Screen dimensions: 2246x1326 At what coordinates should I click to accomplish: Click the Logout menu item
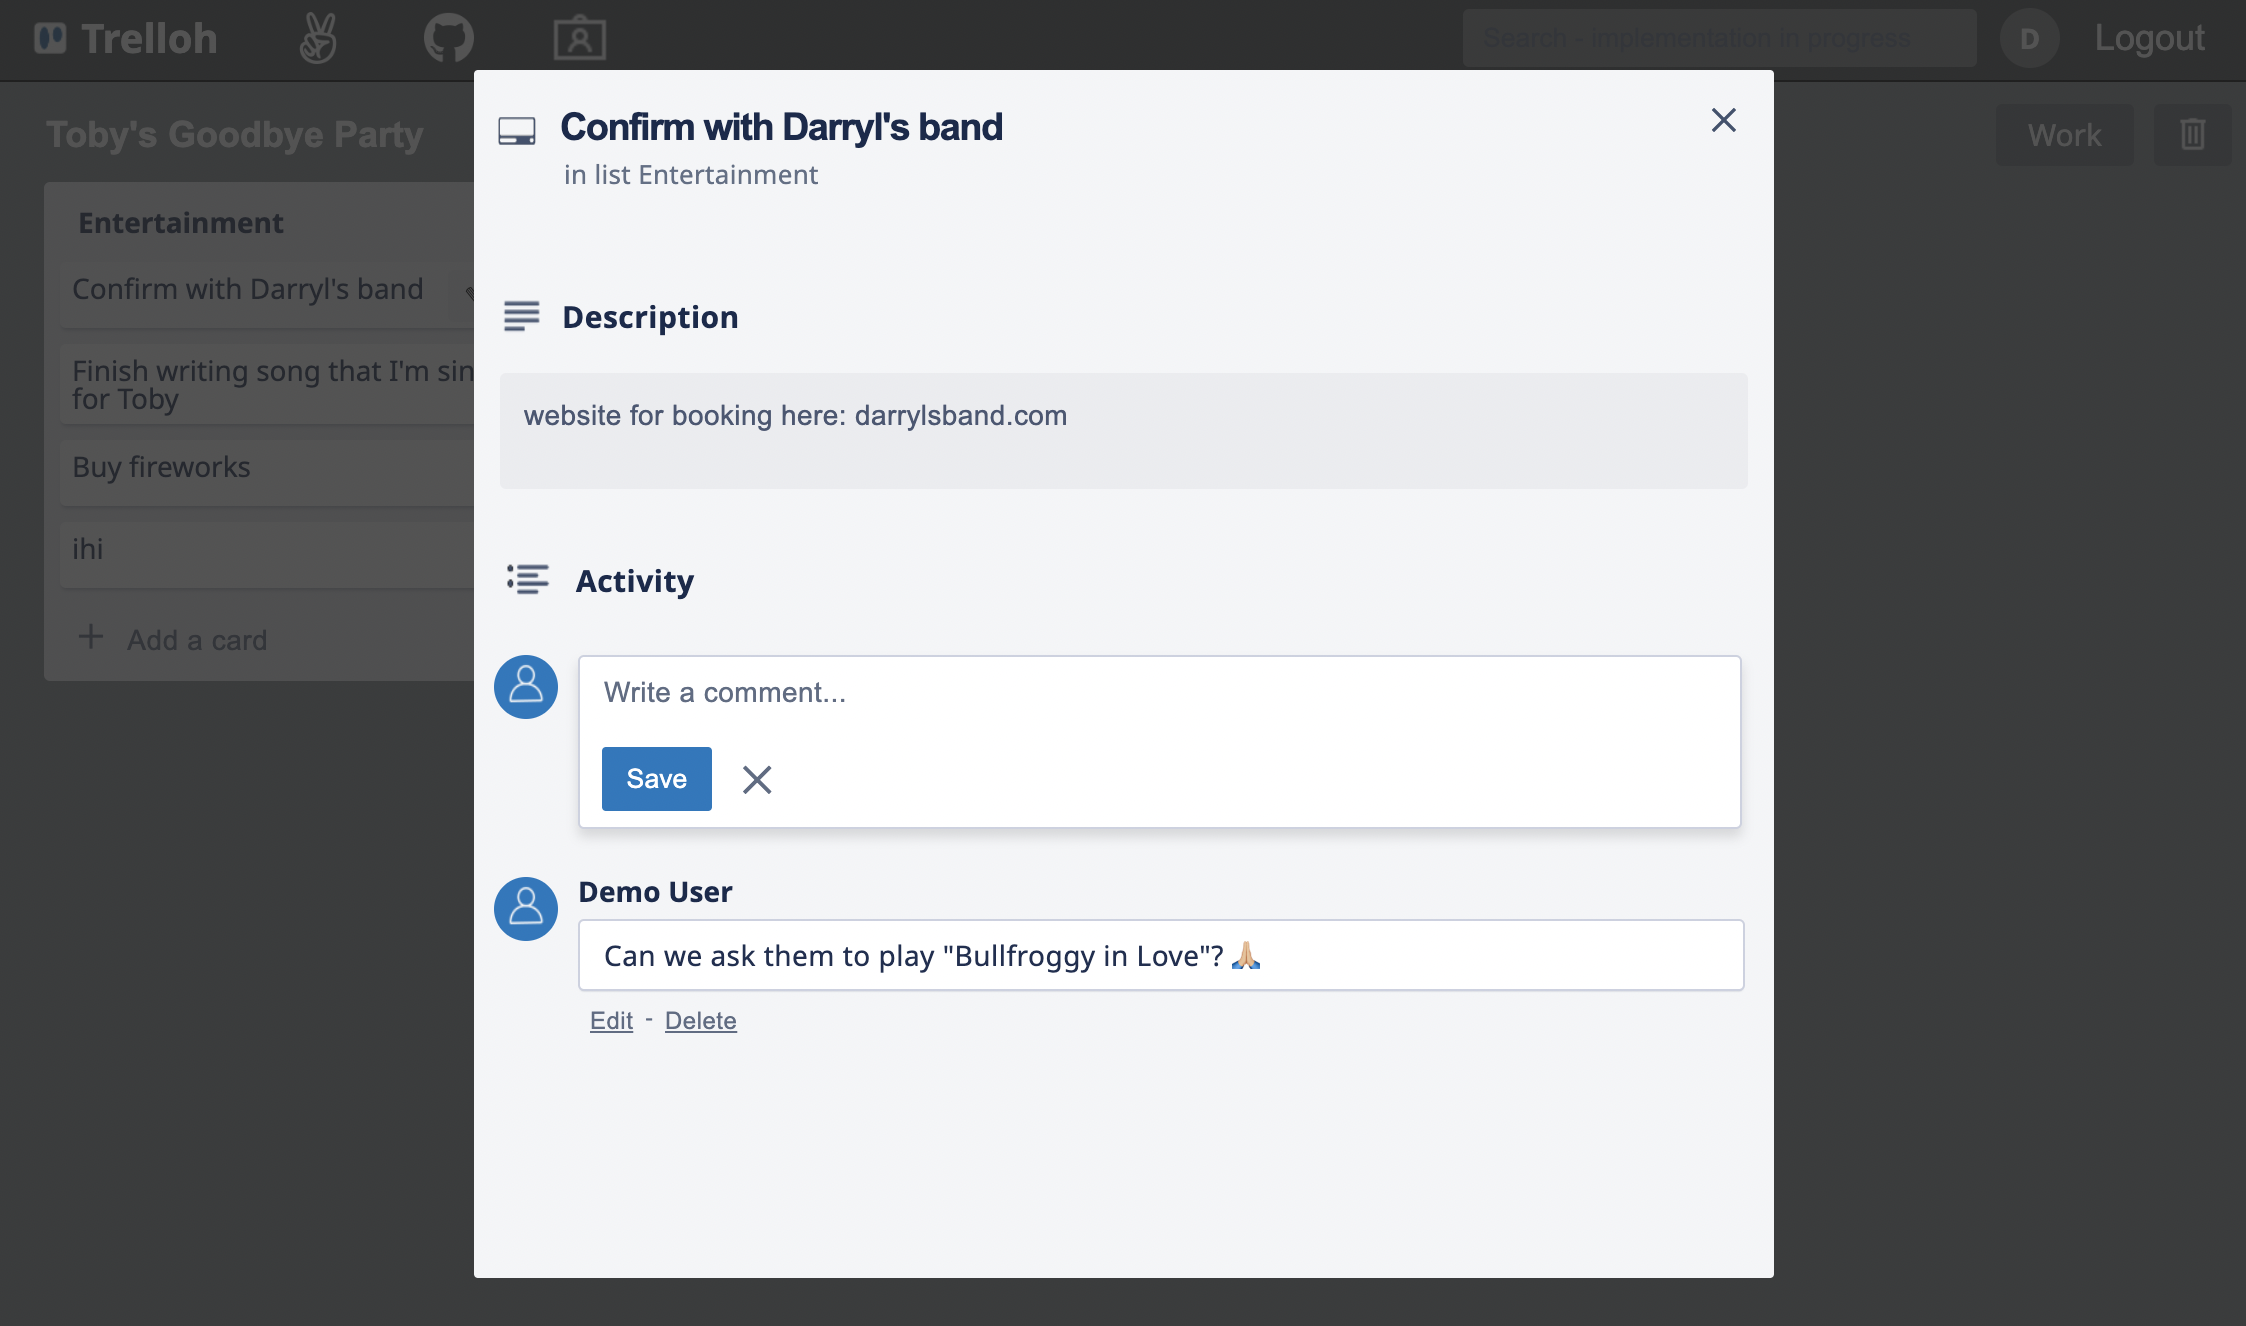[2148, 38]
